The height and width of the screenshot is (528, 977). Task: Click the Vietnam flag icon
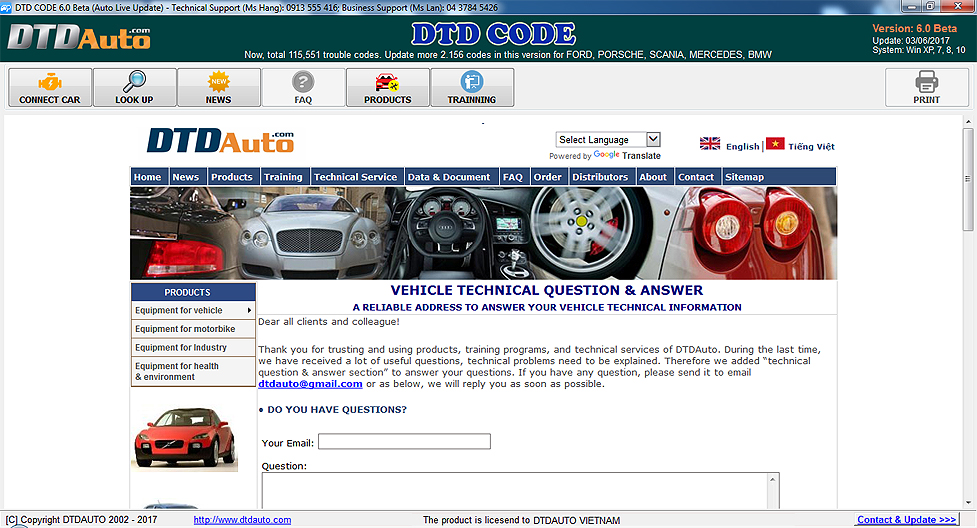[x=775, y=143]
